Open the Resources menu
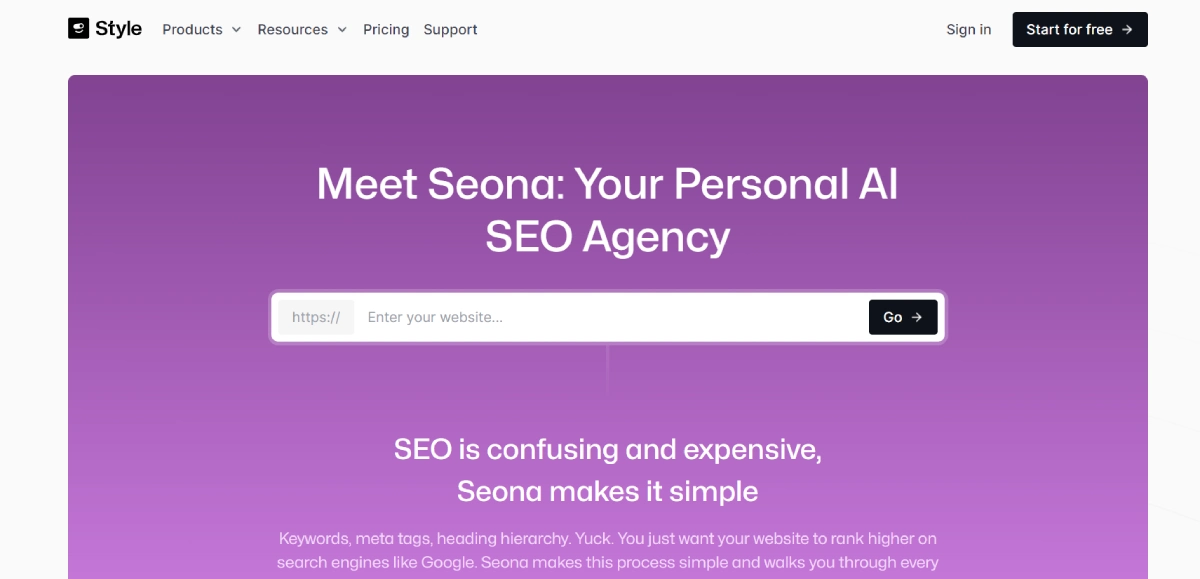This screenshot has width=1200, height=579. (292, 30)
